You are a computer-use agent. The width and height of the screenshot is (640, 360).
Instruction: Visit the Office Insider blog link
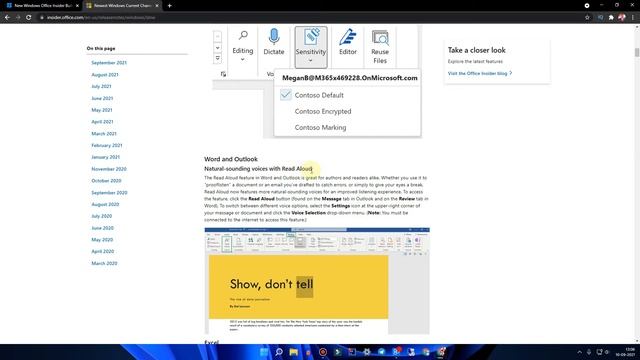coord(480,73)
